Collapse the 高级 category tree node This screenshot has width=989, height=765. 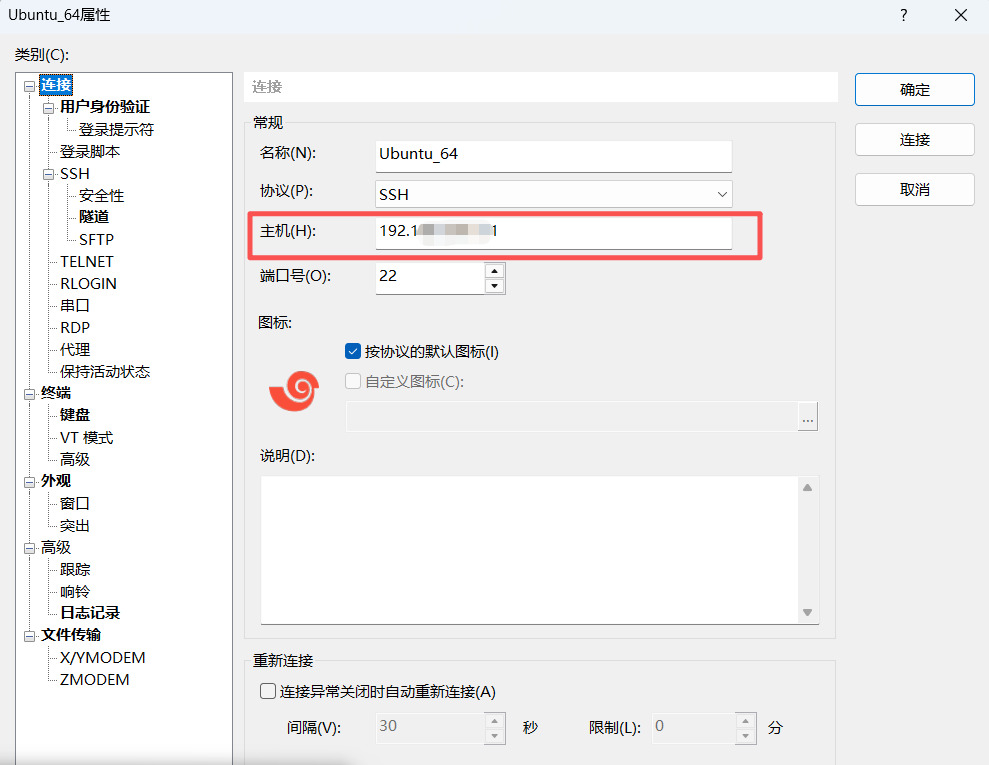30,548
